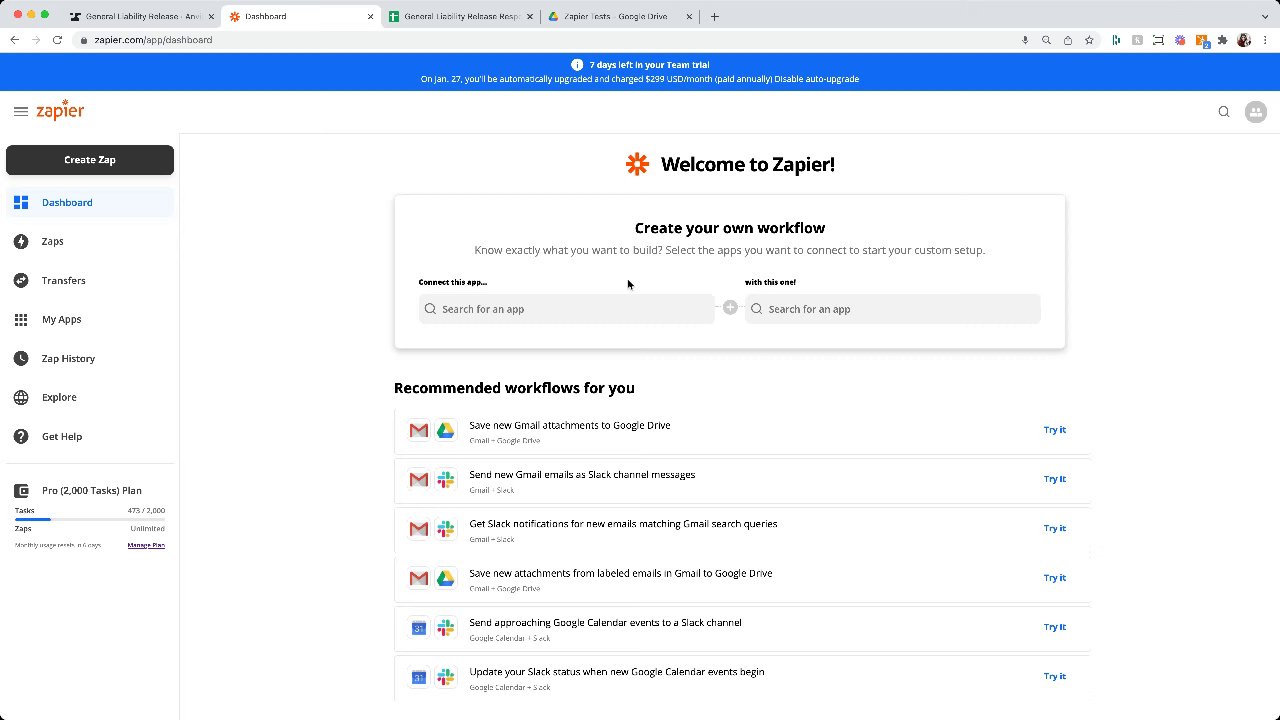Click the 'Disable auto-upgrade' link in banner
The width and height of the screenshot is (1280, 720).
click(x=817, y=79)
